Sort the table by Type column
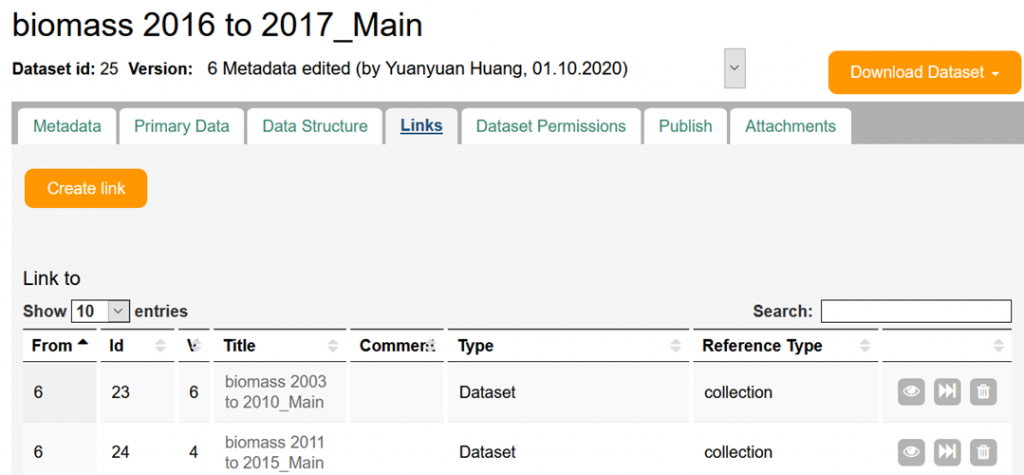 [568, 346]
